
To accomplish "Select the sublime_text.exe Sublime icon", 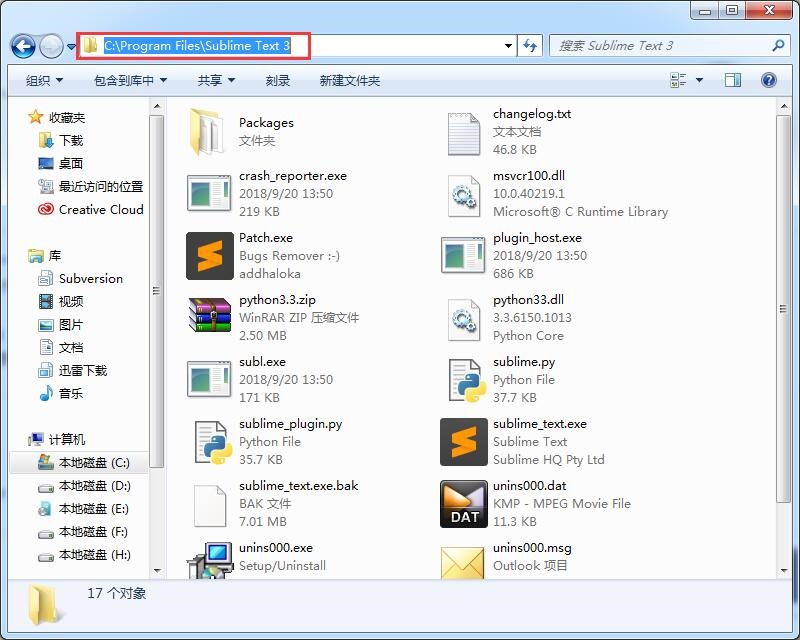I will click(464, 442).
